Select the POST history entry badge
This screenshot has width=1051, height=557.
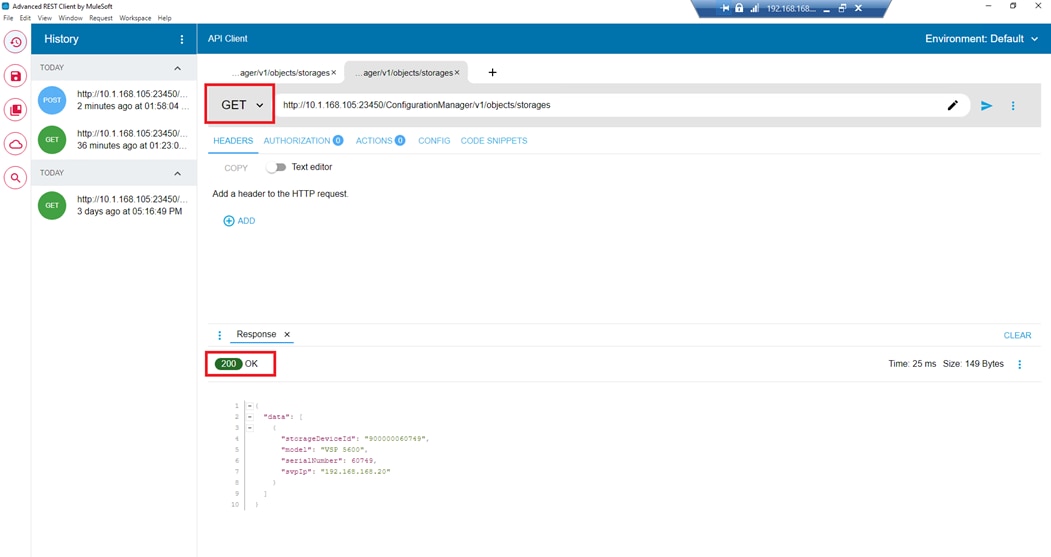[x=52, y=100]
